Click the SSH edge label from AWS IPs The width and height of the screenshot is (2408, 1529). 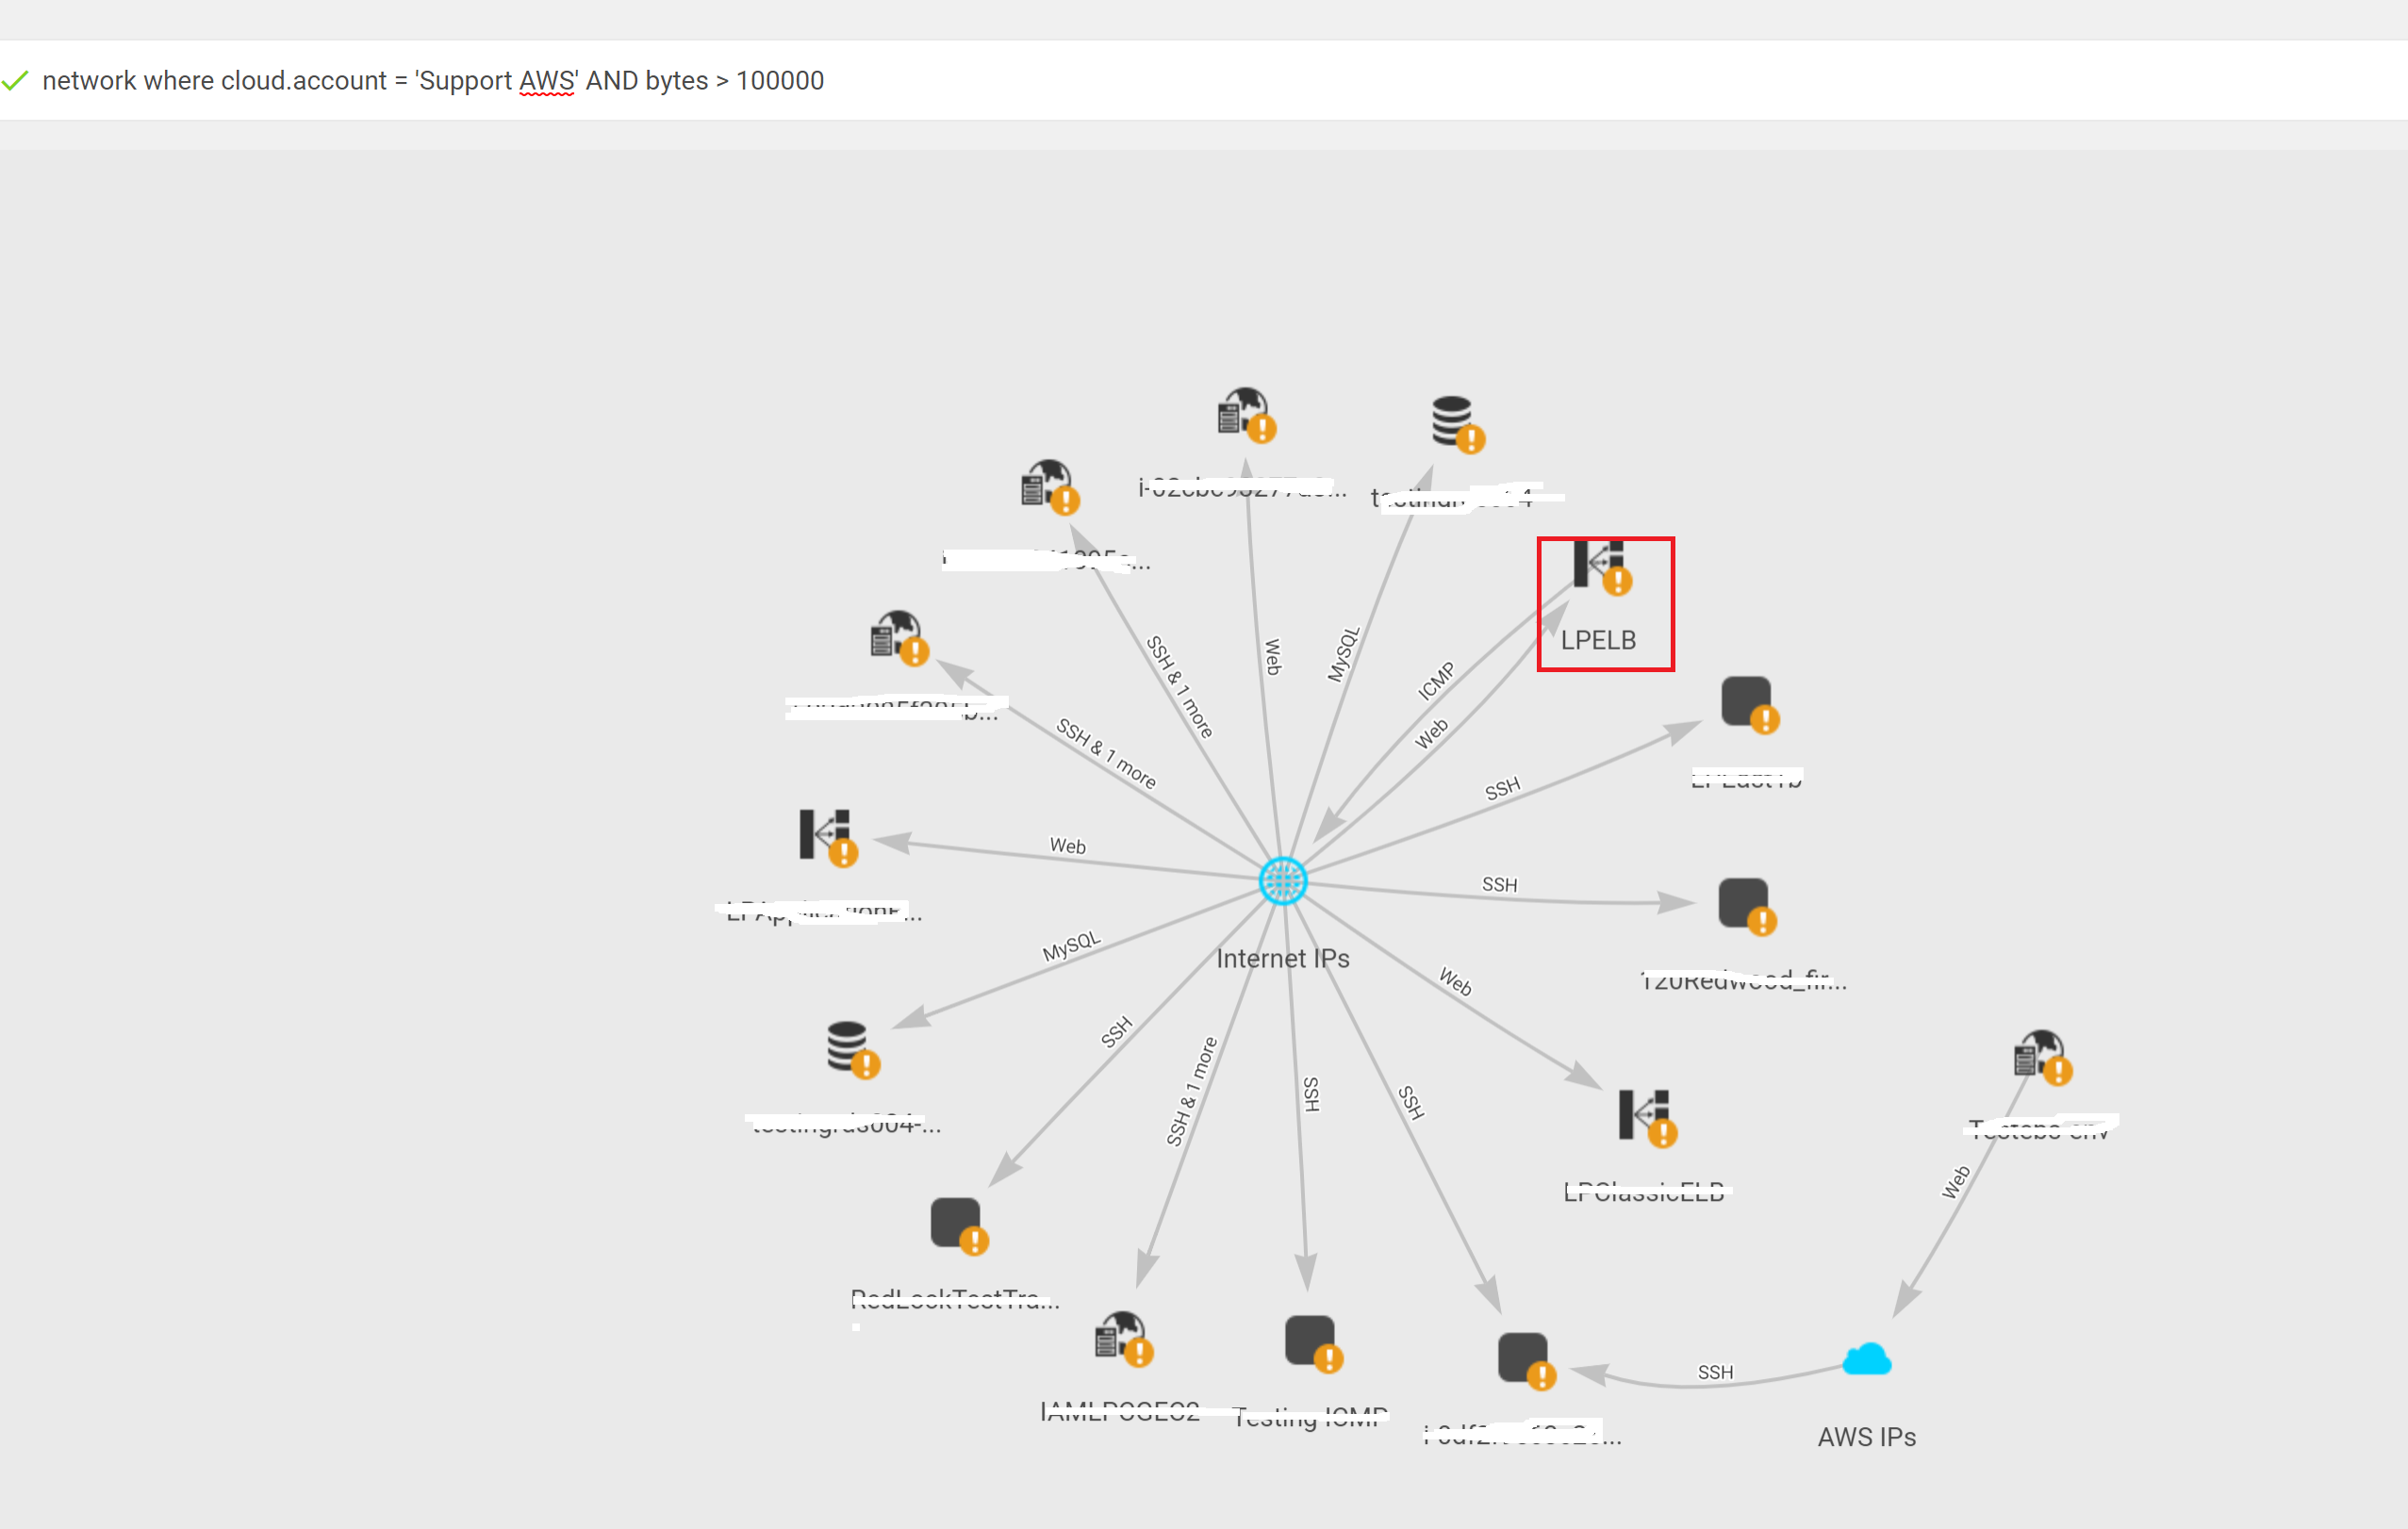pos(1715,1372)
